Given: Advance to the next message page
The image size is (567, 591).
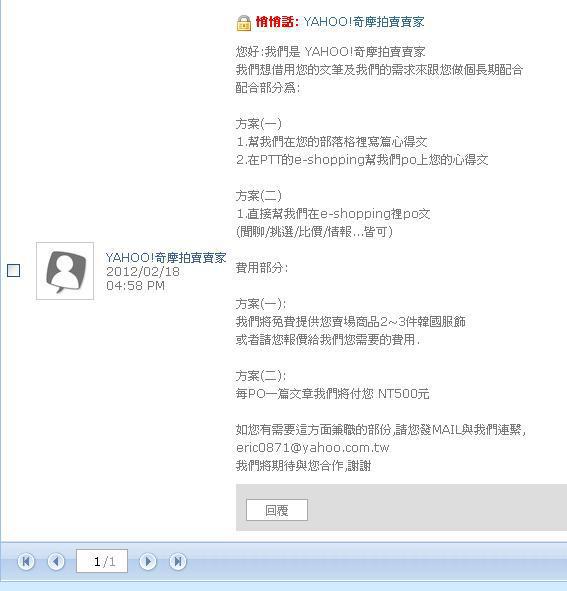Looking at the screenshot, I should (x=148, y=562).
